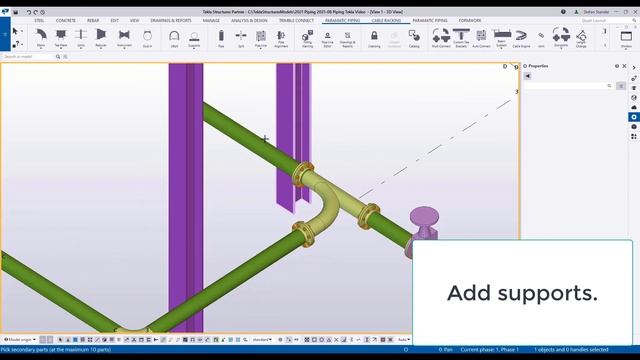This screenshot has width=640, height=360.
Task: Open the standard selection filter dropdown
Action: click(262, 340)
